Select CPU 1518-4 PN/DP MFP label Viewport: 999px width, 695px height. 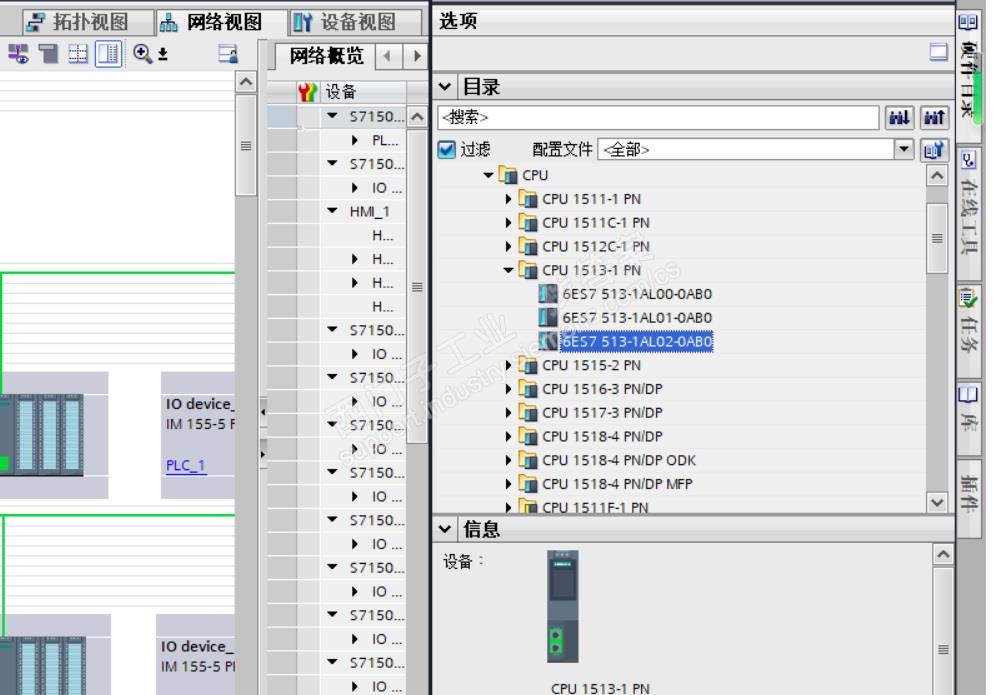(617, 484)
